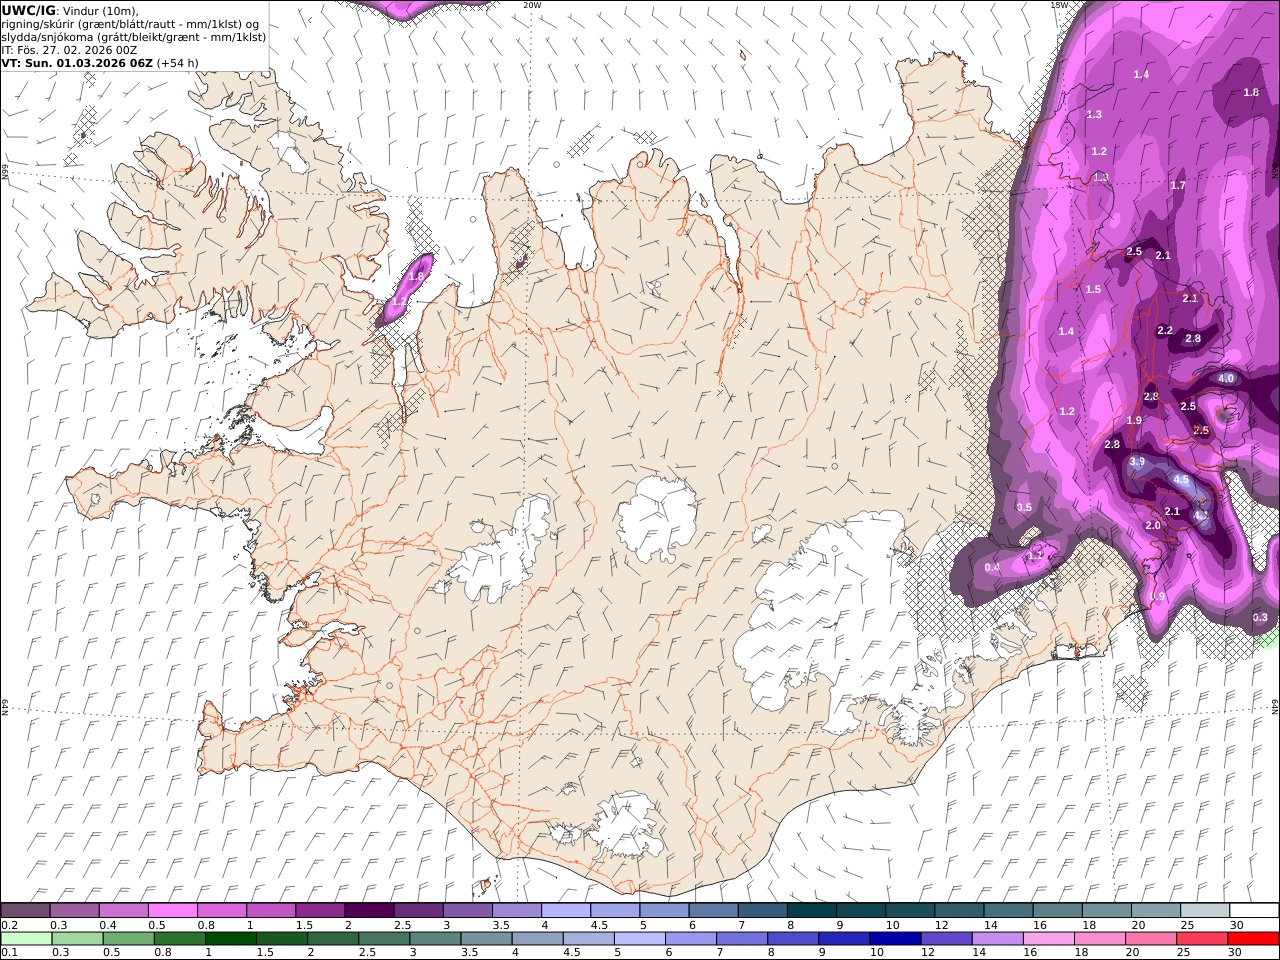Click the 4.5 value over the eastern fjords on map
This screenshot has height=960, width=1280.
point(1181,480)
